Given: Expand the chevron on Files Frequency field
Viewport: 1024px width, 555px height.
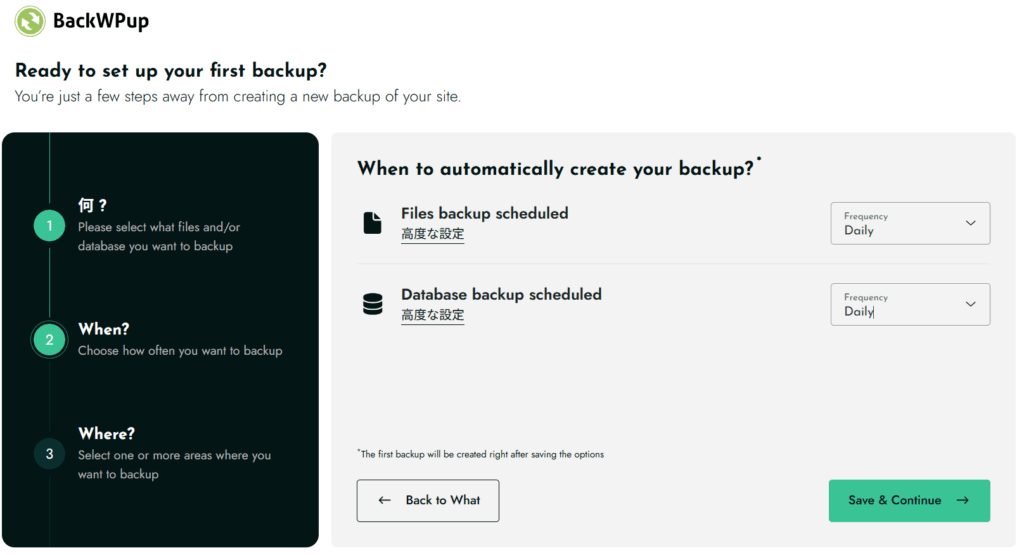Looking at the screenshot, I should (970, 223).
